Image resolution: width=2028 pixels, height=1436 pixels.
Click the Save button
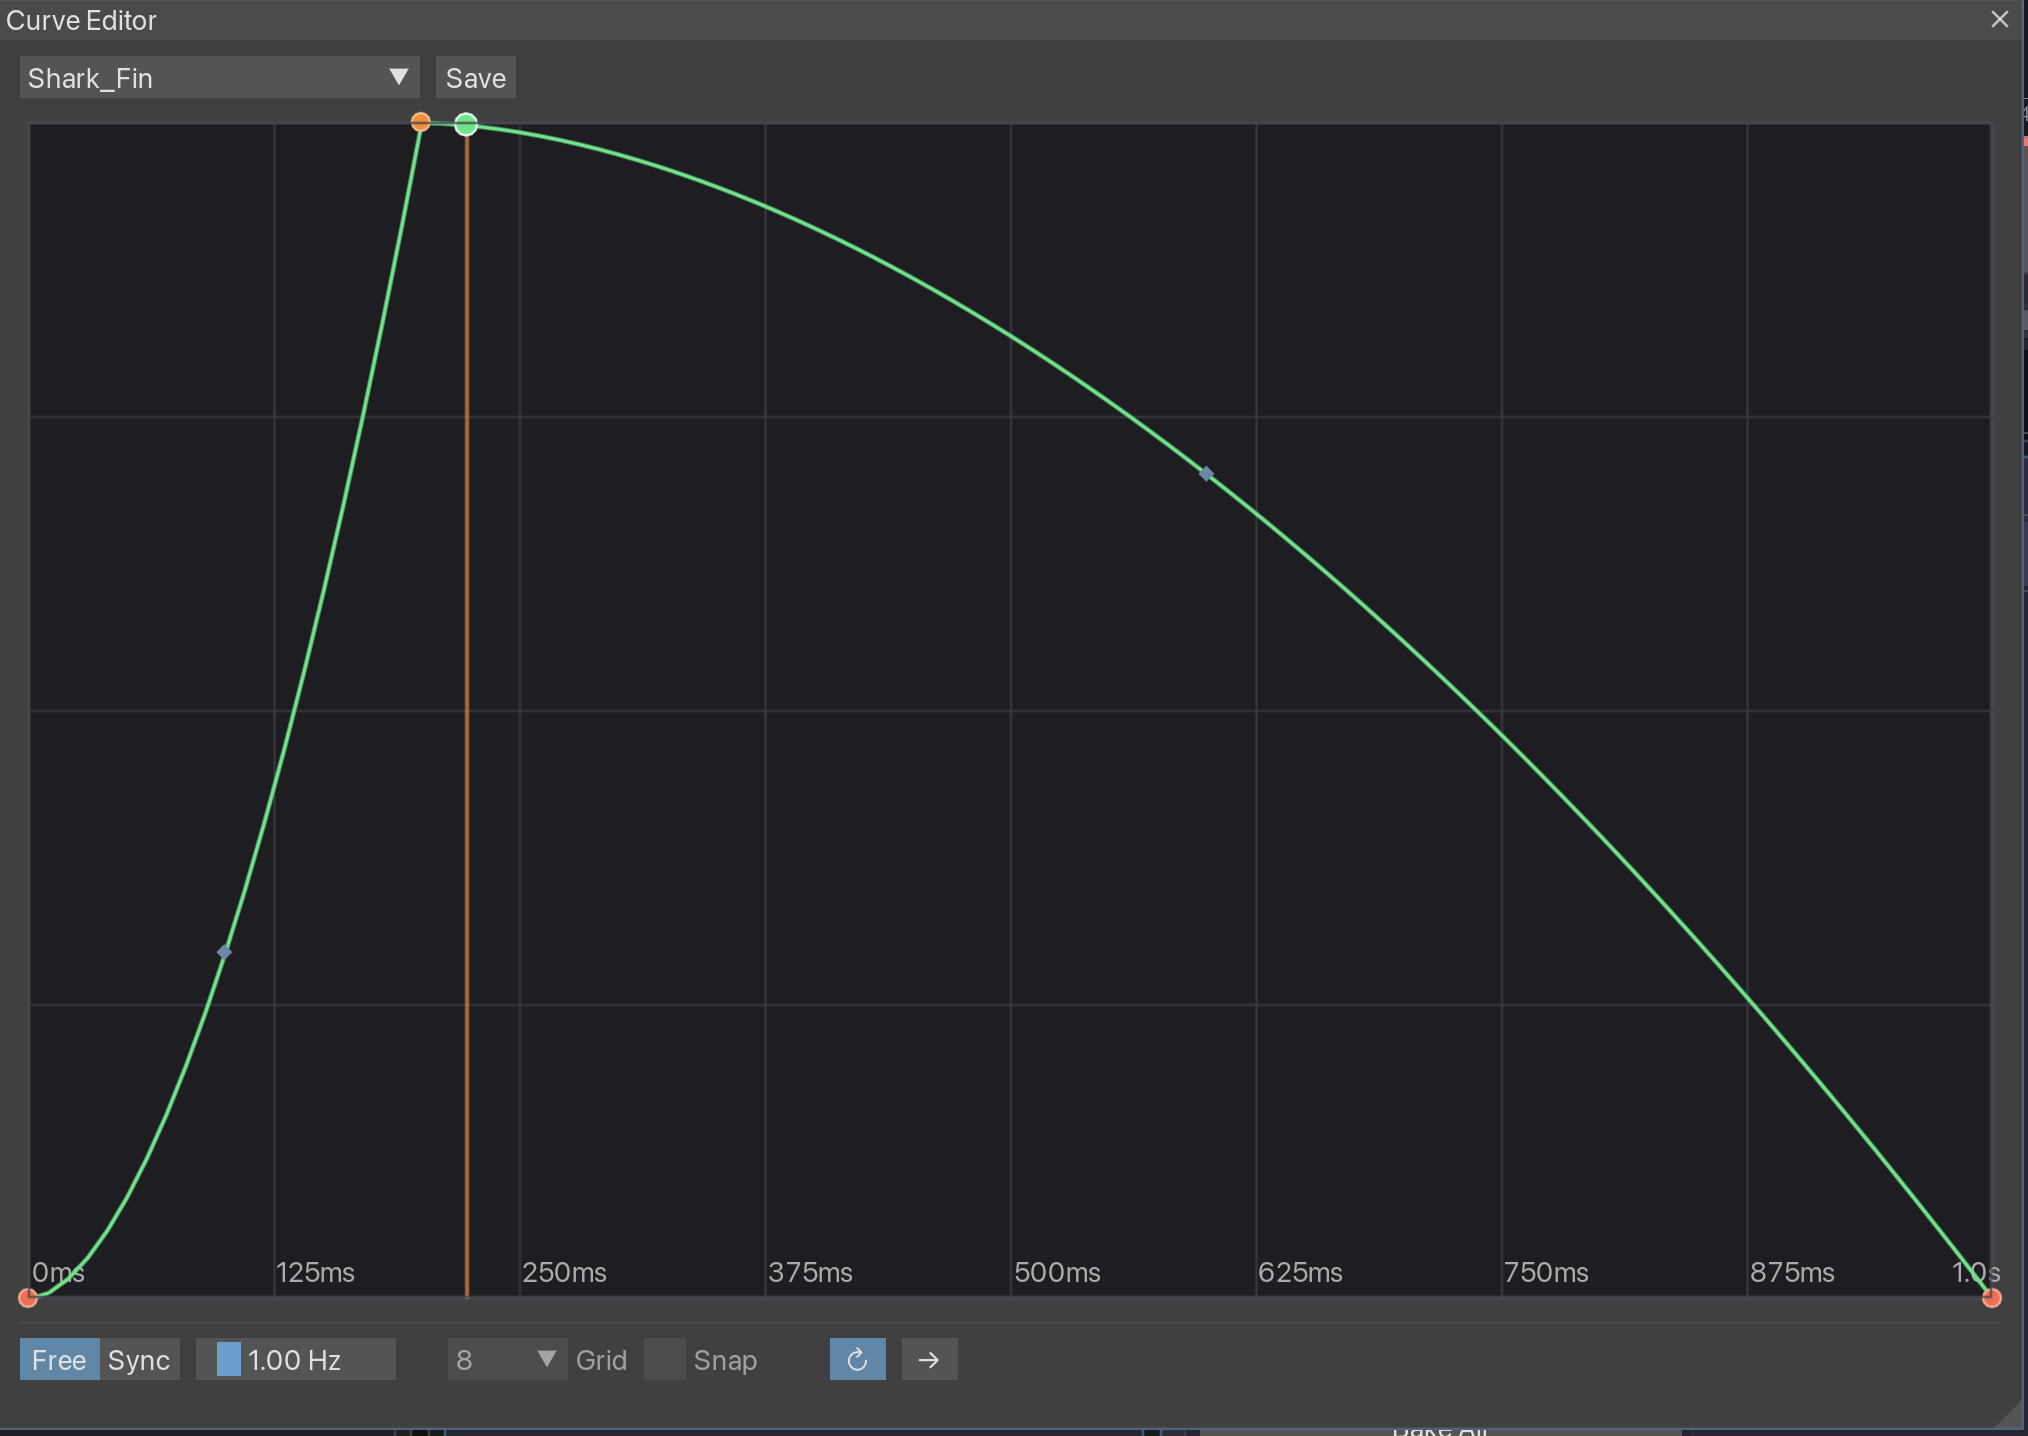pyautogui.click(x=475, y=77)
